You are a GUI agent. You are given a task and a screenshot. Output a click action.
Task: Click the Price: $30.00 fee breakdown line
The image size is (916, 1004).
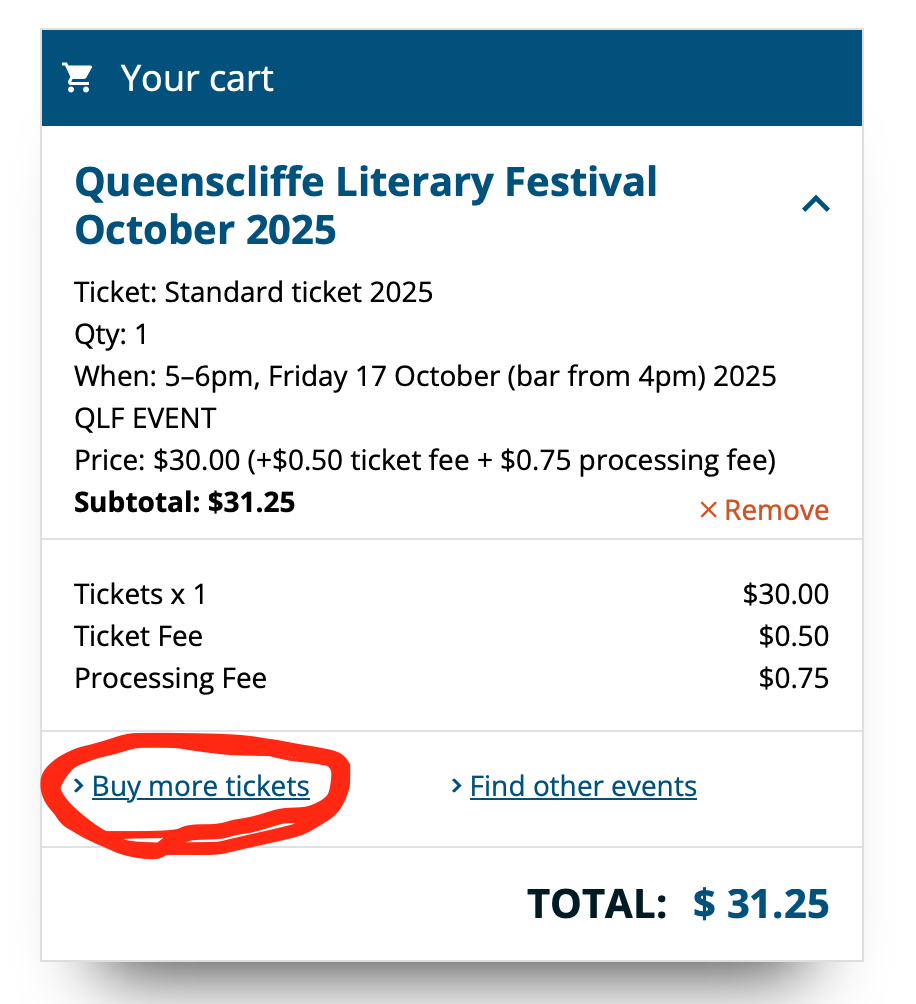pyautogui.click(x=425, y=461)
